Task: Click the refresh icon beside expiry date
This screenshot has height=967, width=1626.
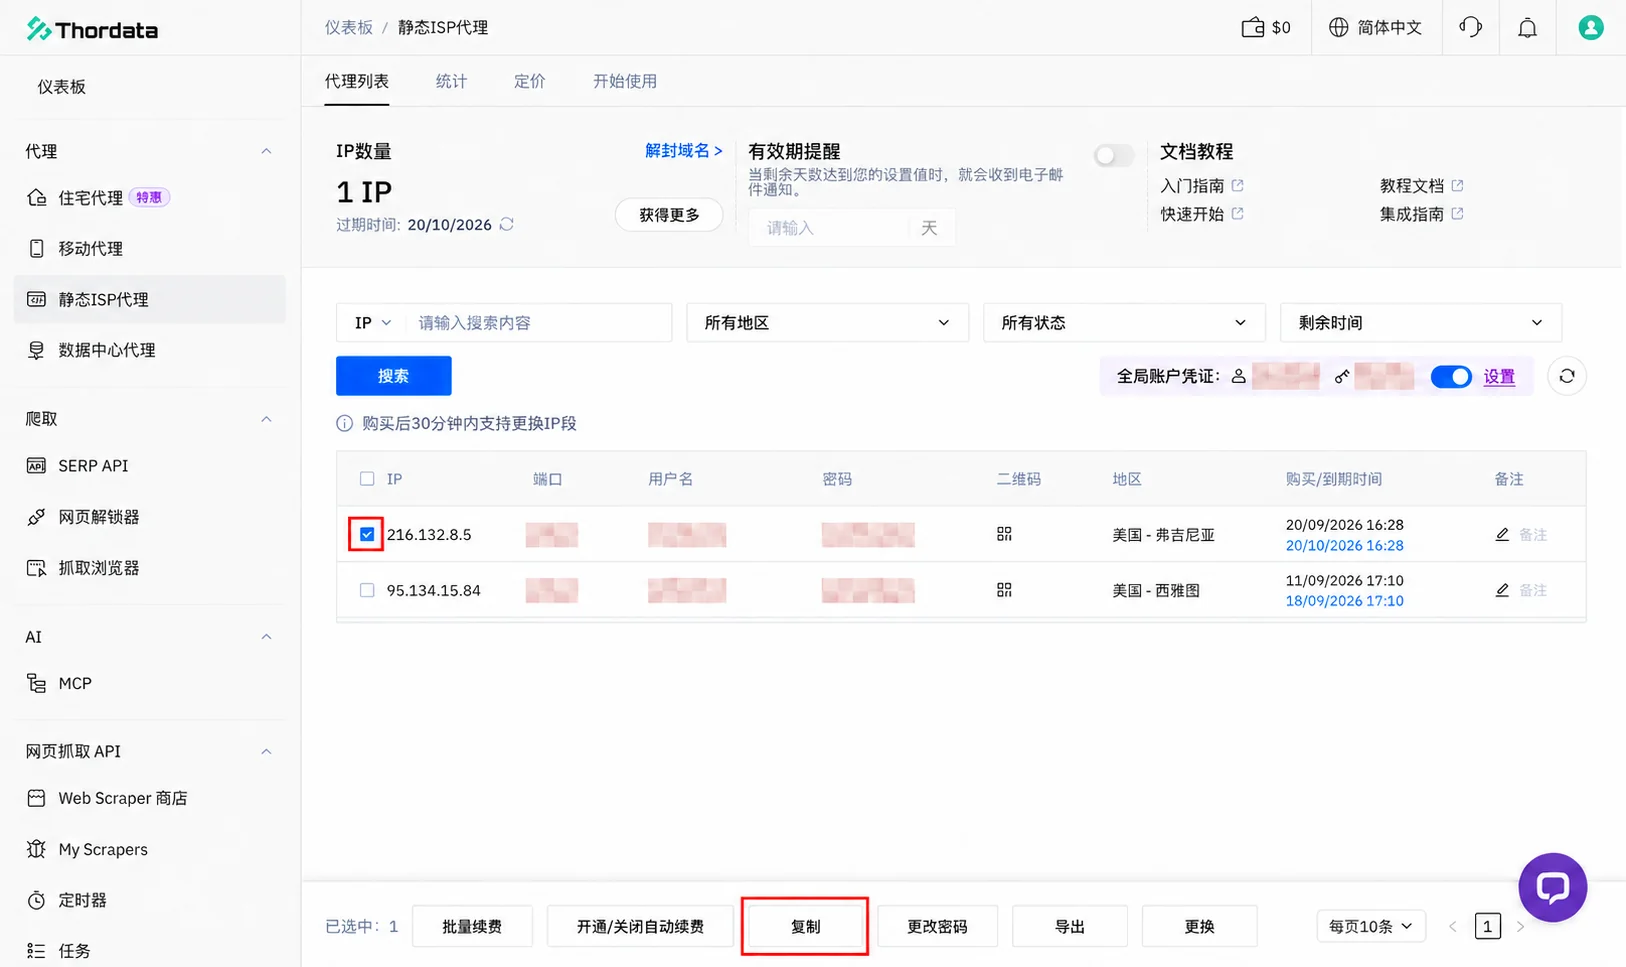Action: click(507, 224)
